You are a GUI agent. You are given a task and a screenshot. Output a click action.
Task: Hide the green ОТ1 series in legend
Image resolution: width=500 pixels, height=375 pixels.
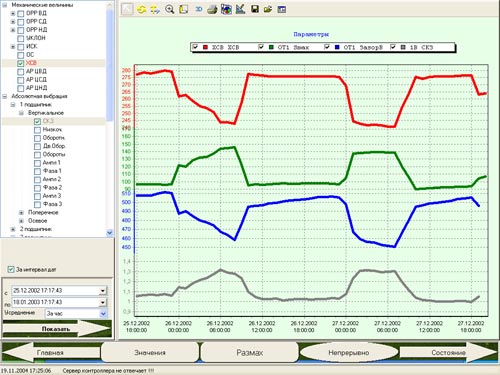coord(261,47)
